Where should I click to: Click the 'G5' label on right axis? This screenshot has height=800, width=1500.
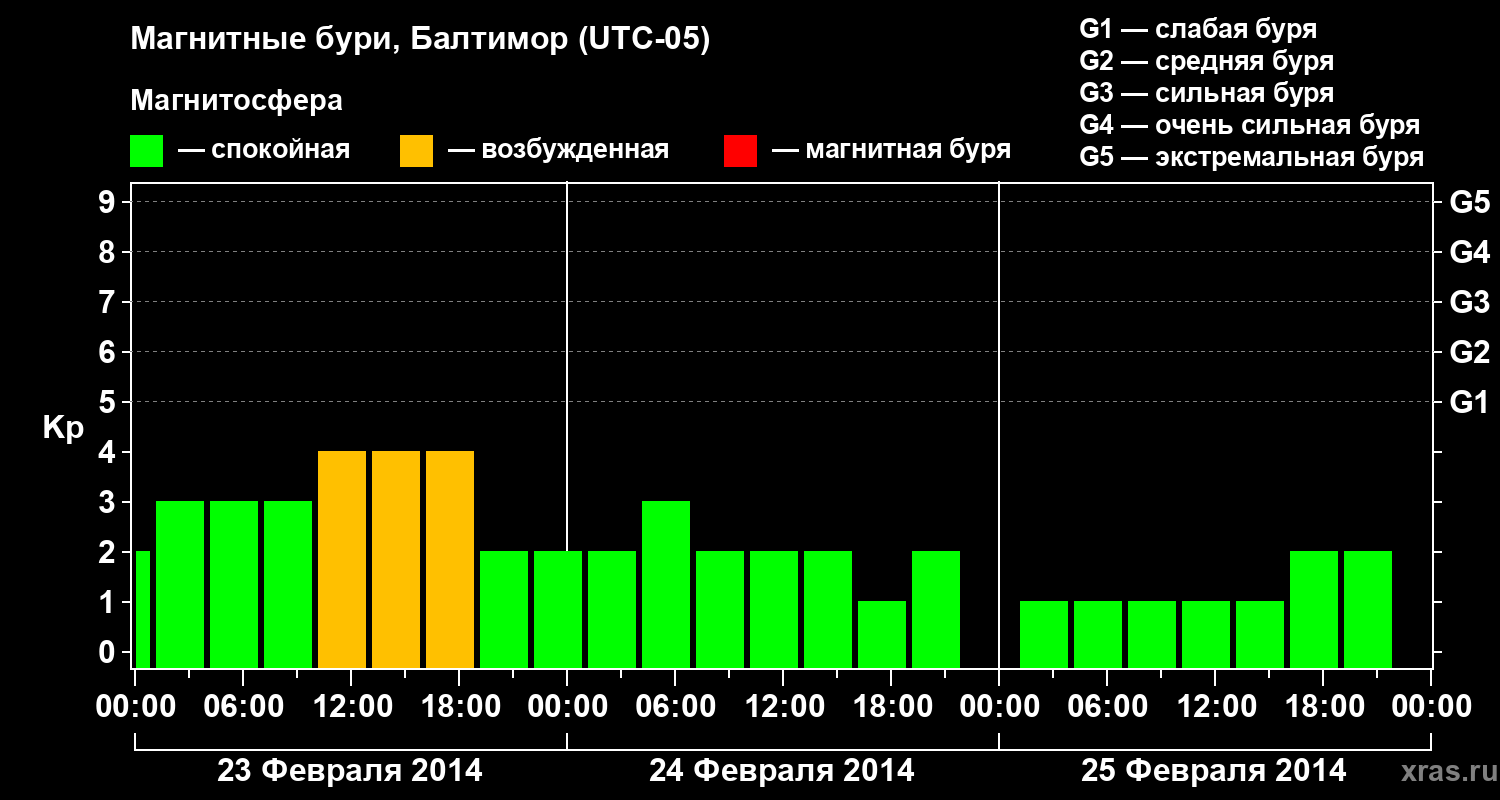tap(1470, 202)
